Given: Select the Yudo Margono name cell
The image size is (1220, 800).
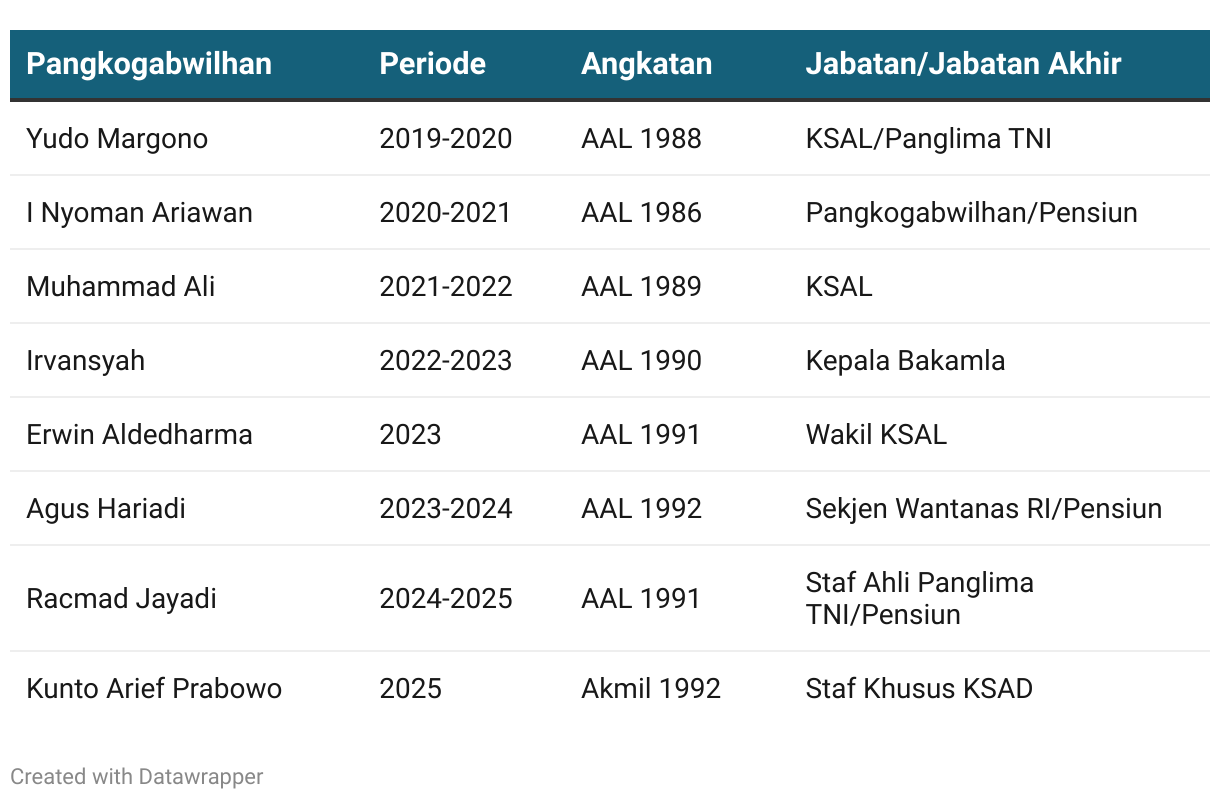Looking at the screenshot, I should click(x=117, y=139).
